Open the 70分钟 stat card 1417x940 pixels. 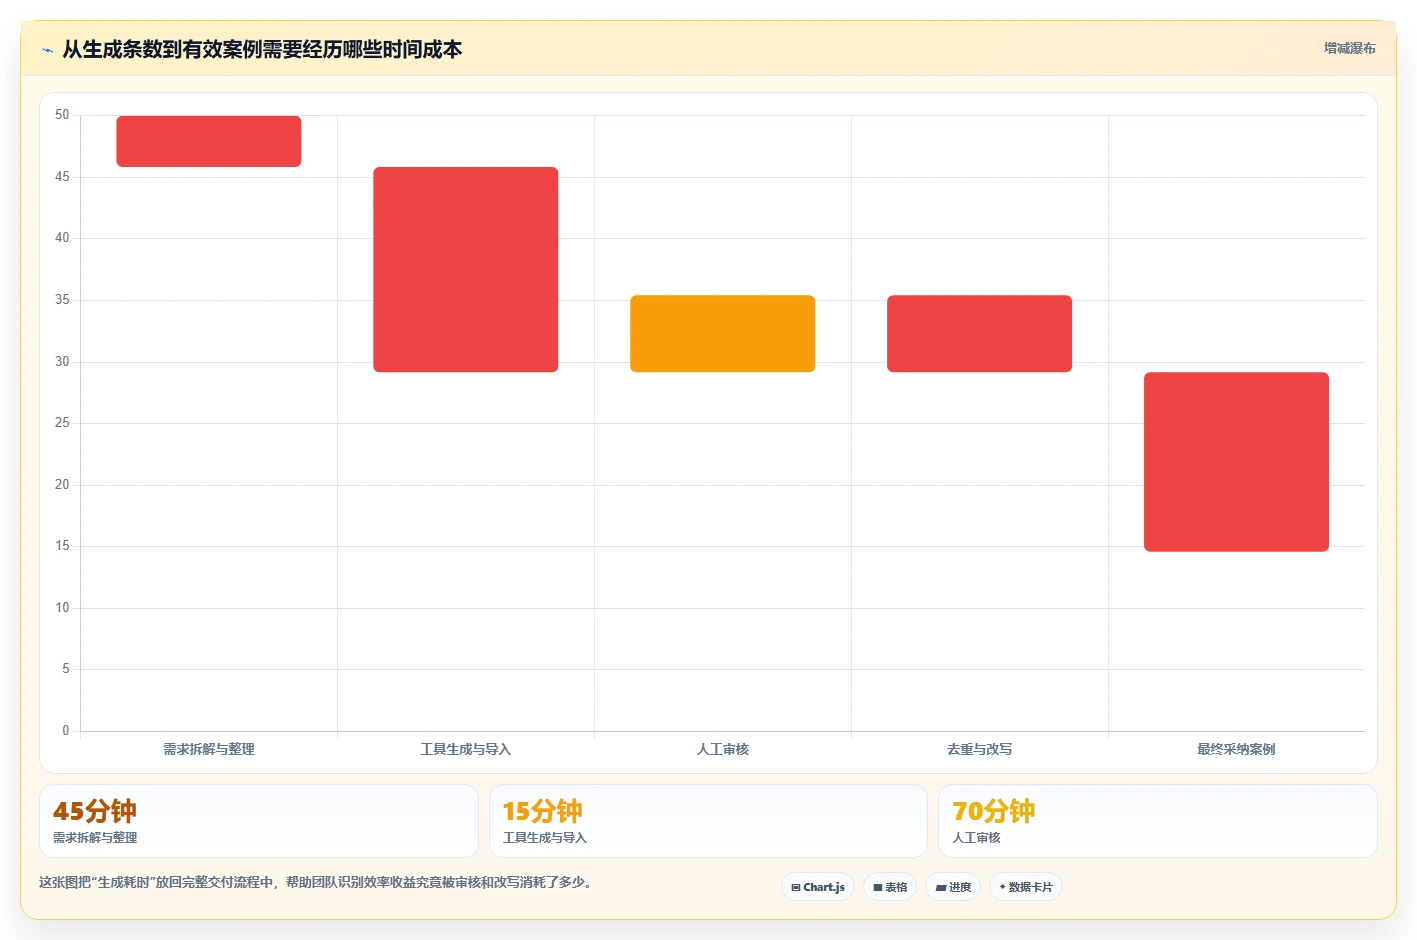point(1158,821)
